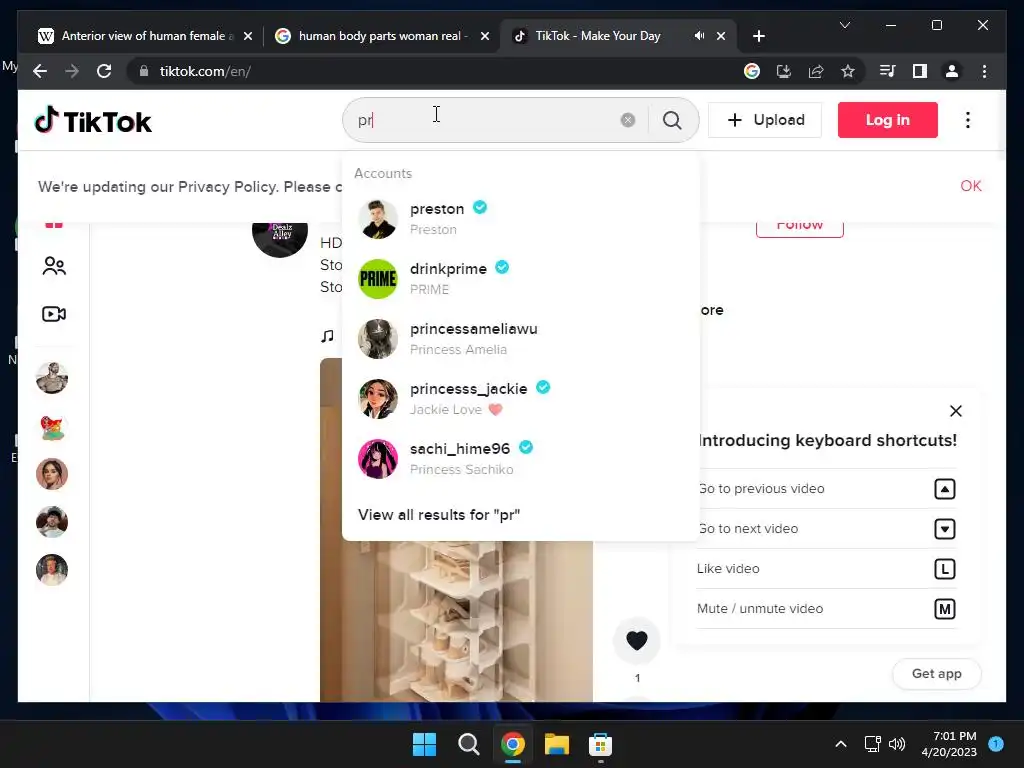Close the TikTok tab

pos(721,36)
